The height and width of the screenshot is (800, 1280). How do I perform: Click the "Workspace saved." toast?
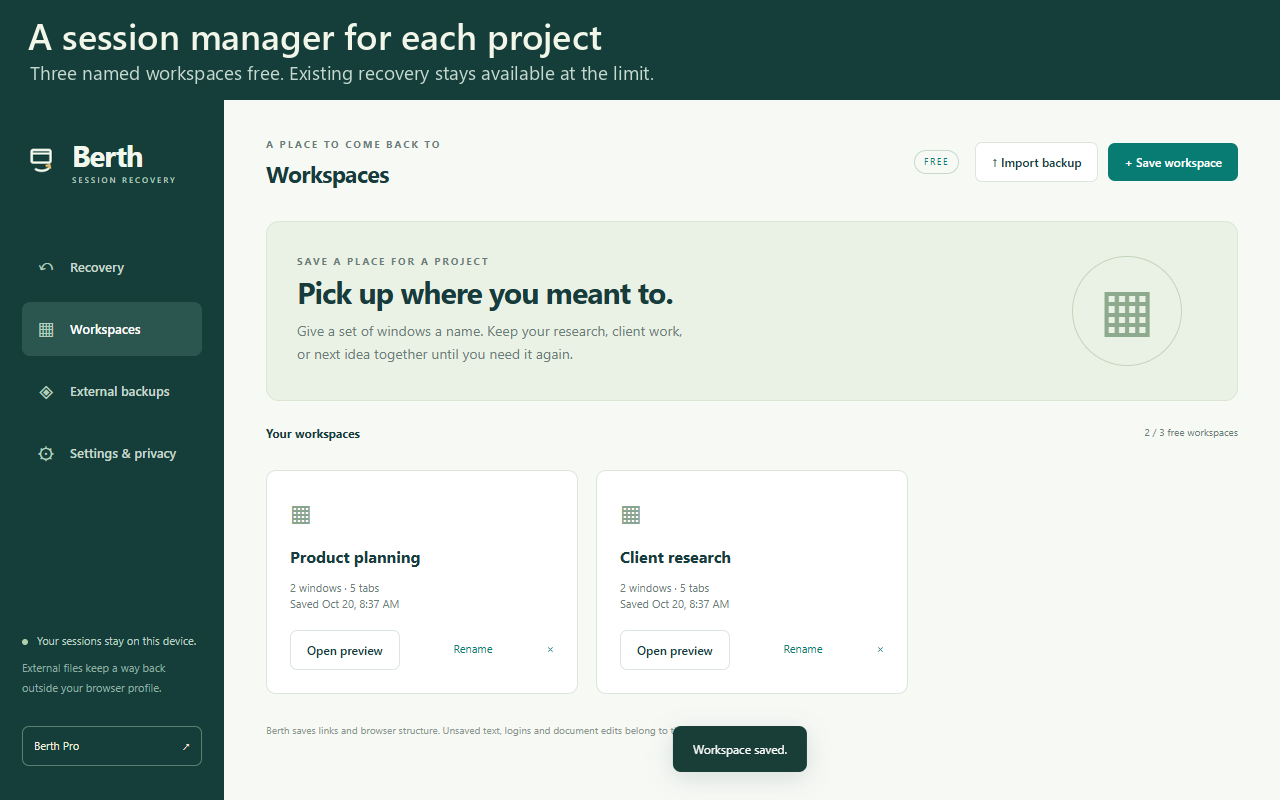(x=740, y=749)
